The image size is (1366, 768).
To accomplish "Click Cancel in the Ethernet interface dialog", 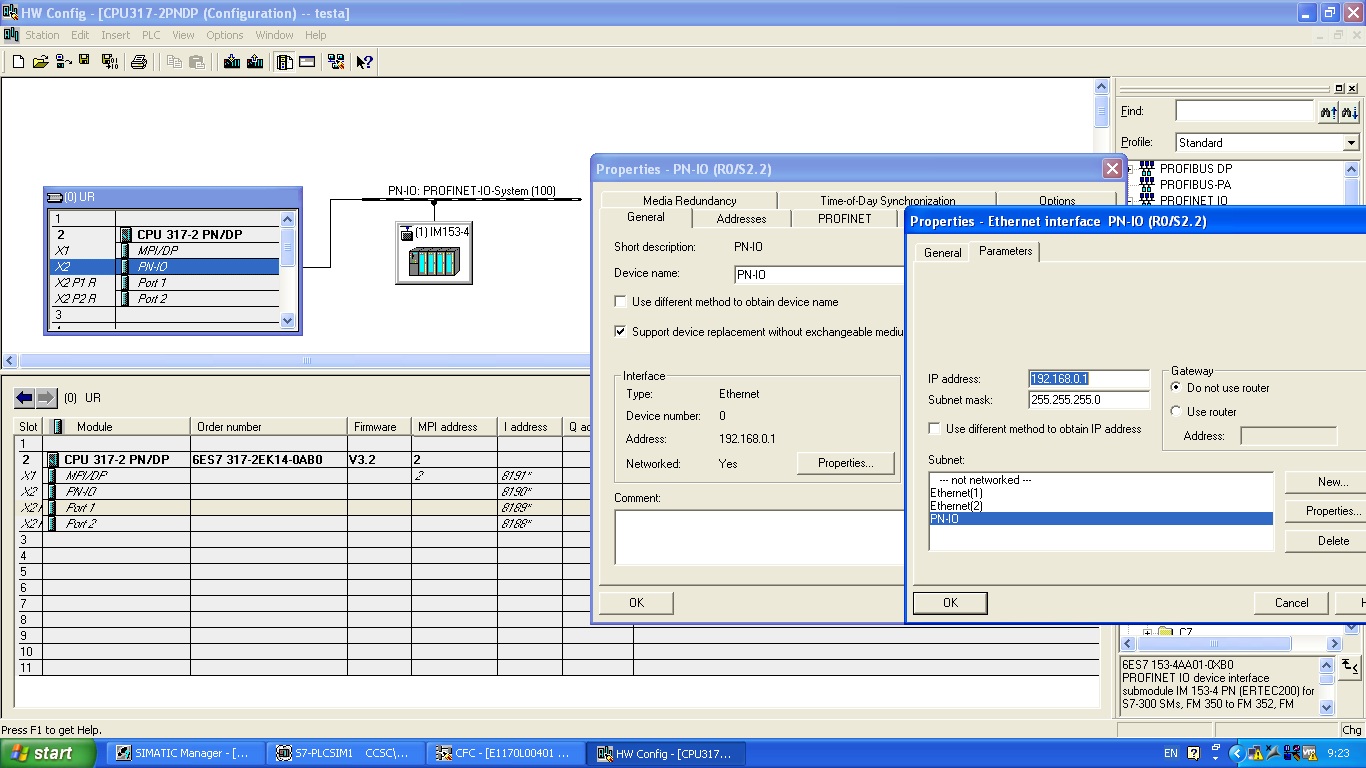I will click(x=1291, y=603).
